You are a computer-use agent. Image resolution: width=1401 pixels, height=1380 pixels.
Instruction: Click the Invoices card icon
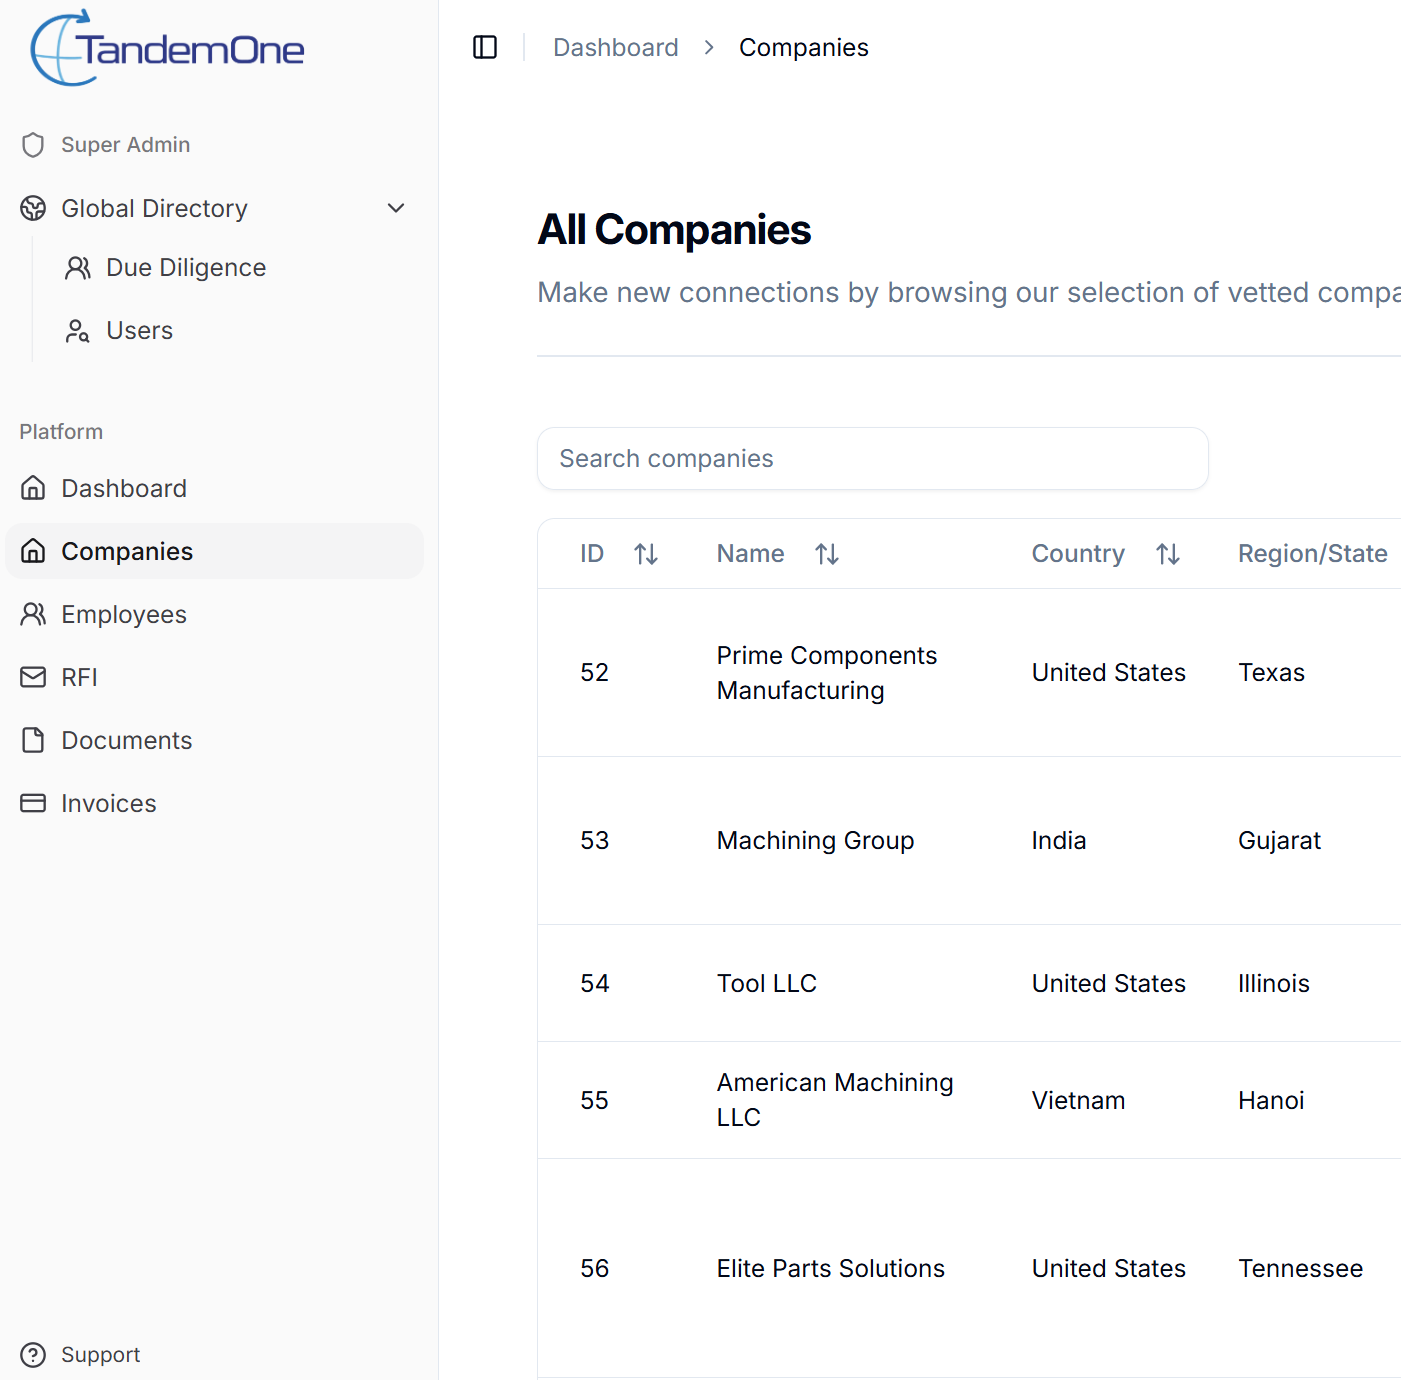tap(33, 803)
